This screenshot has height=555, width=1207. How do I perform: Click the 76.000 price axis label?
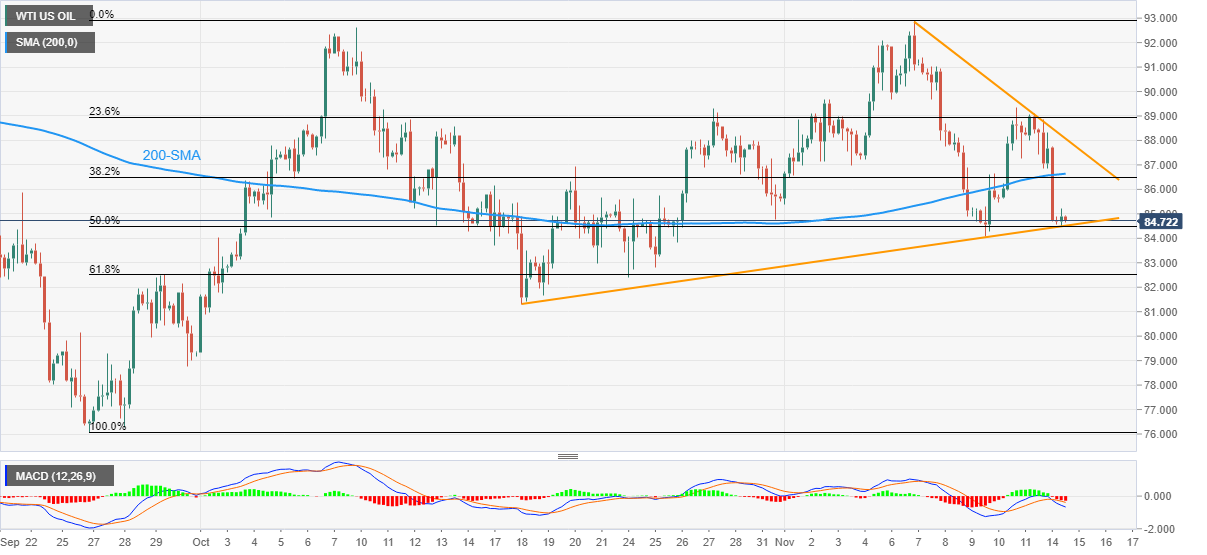1167,435
